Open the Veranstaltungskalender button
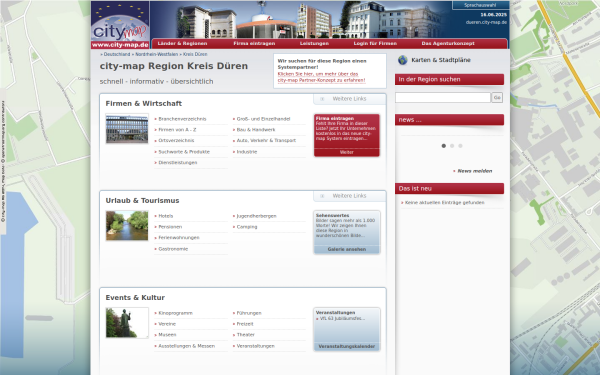600x375 pixels. pos(347,347)
